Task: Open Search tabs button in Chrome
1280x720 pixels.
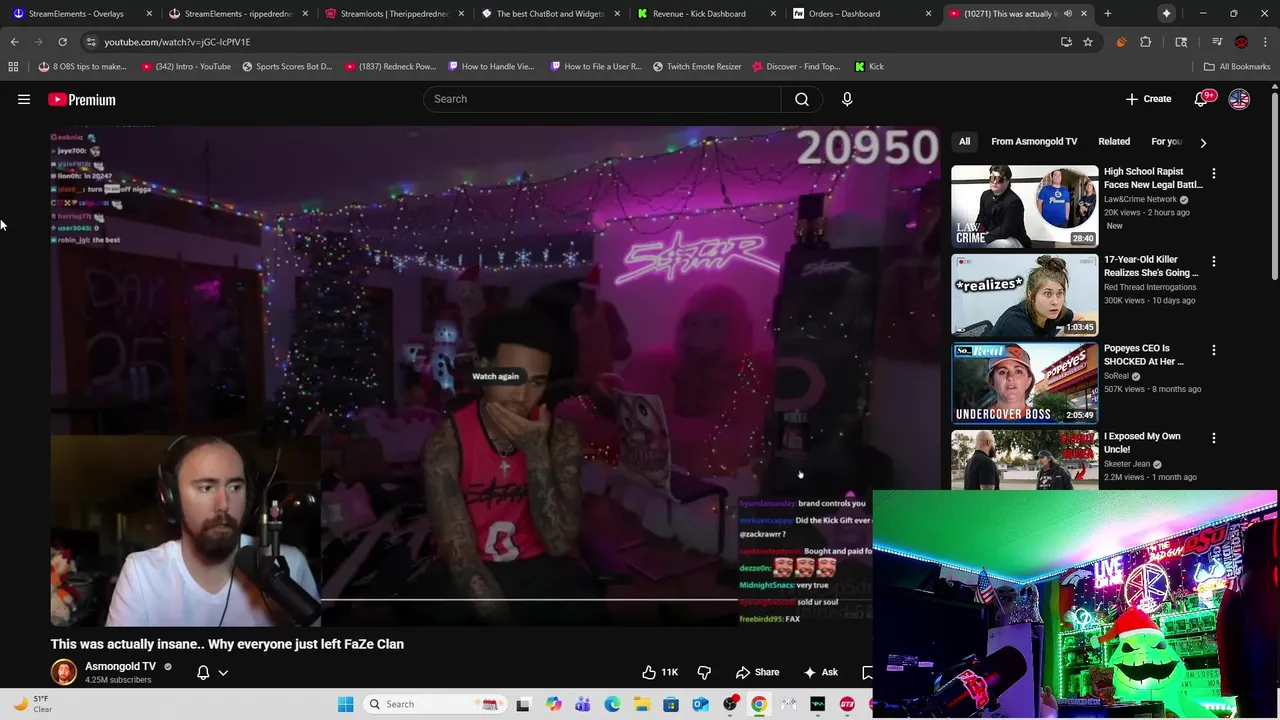Action: click(x=1181, y=42)
